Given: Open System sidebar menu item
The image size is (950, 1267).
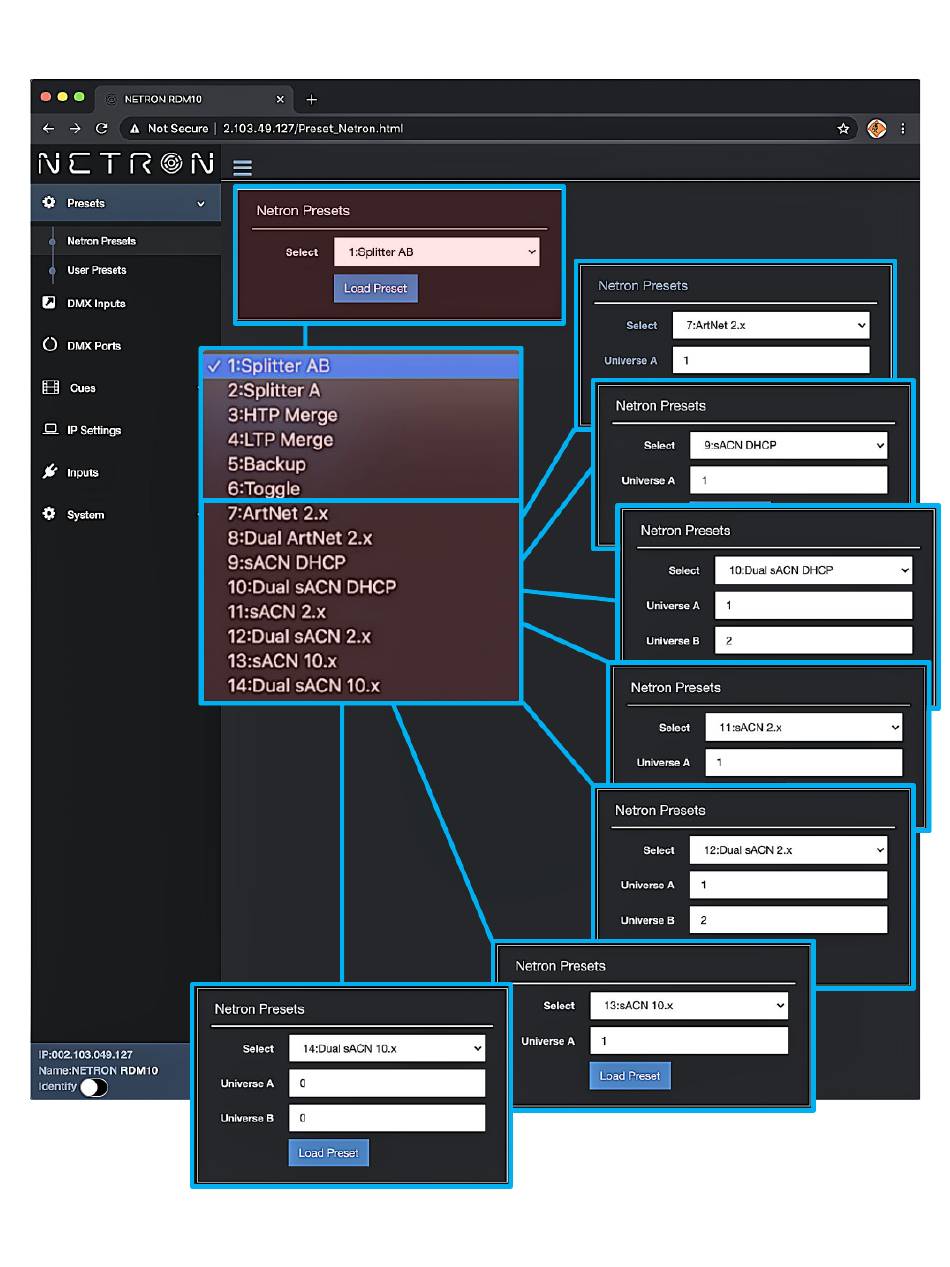Looking at the screenshot, I should click(x=85, y=515).
